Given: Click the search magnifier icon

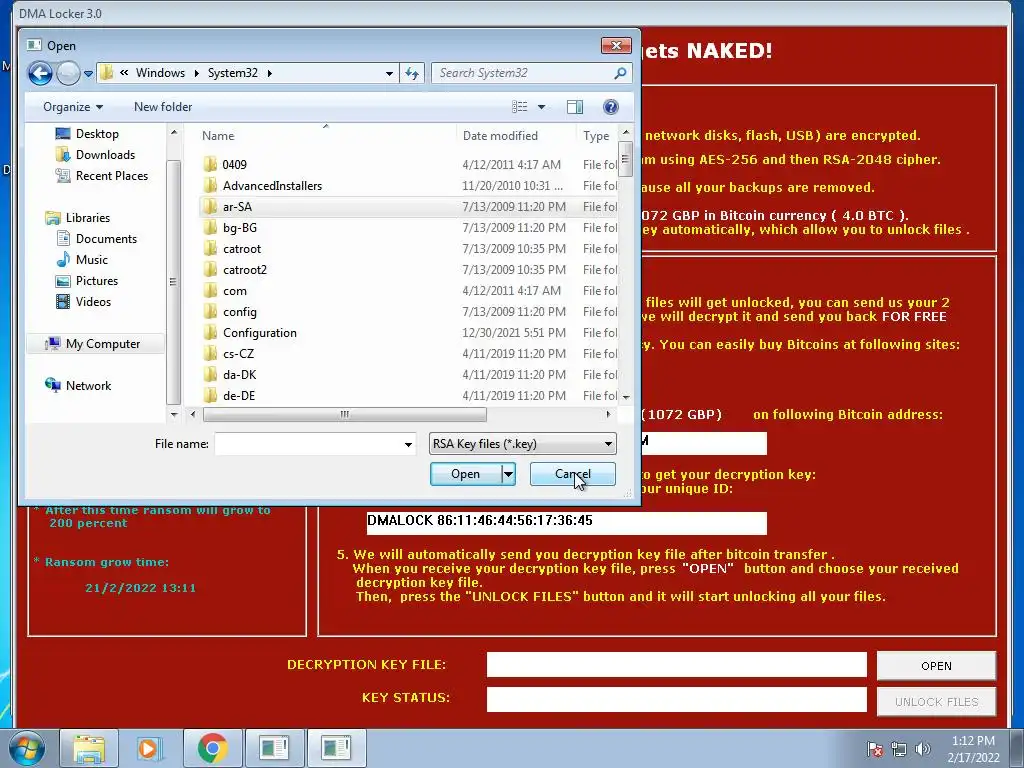Looking at the screenshot, I should click(x=621, y=73).
